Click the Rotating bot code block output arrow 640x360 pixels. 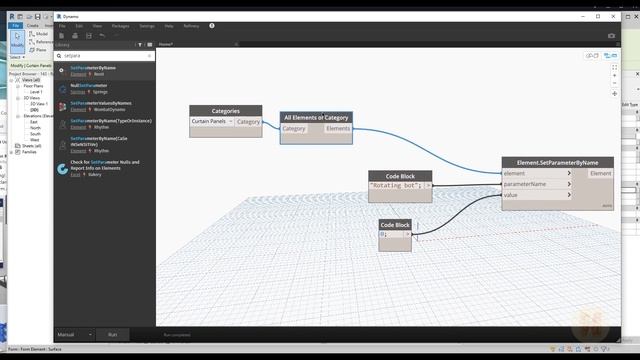(428, 186)
